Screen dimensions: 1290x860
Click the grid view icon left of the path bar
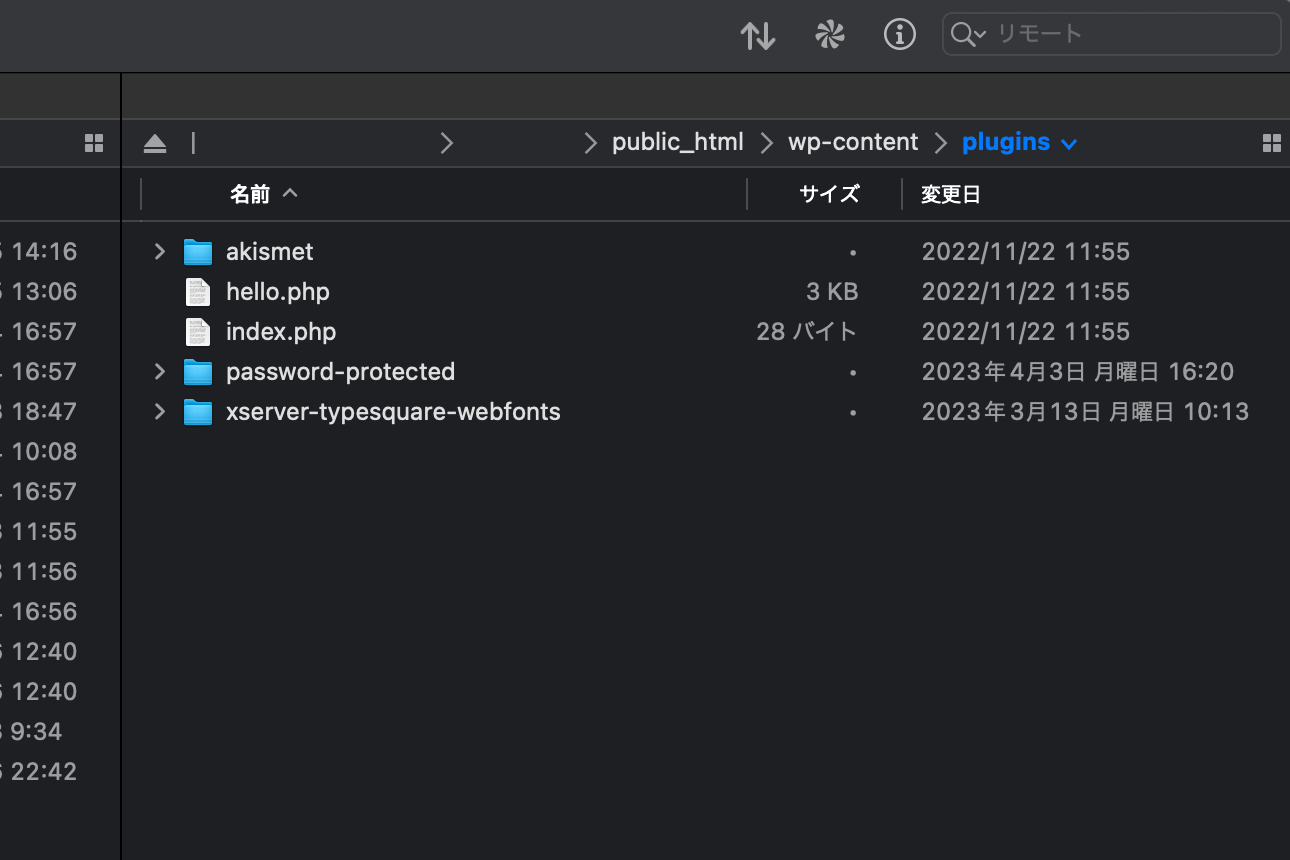[x=93, y=142]
